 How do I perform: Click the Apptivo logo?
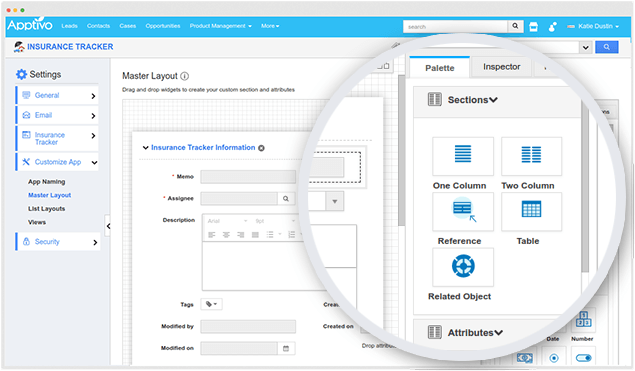(30, 25)
